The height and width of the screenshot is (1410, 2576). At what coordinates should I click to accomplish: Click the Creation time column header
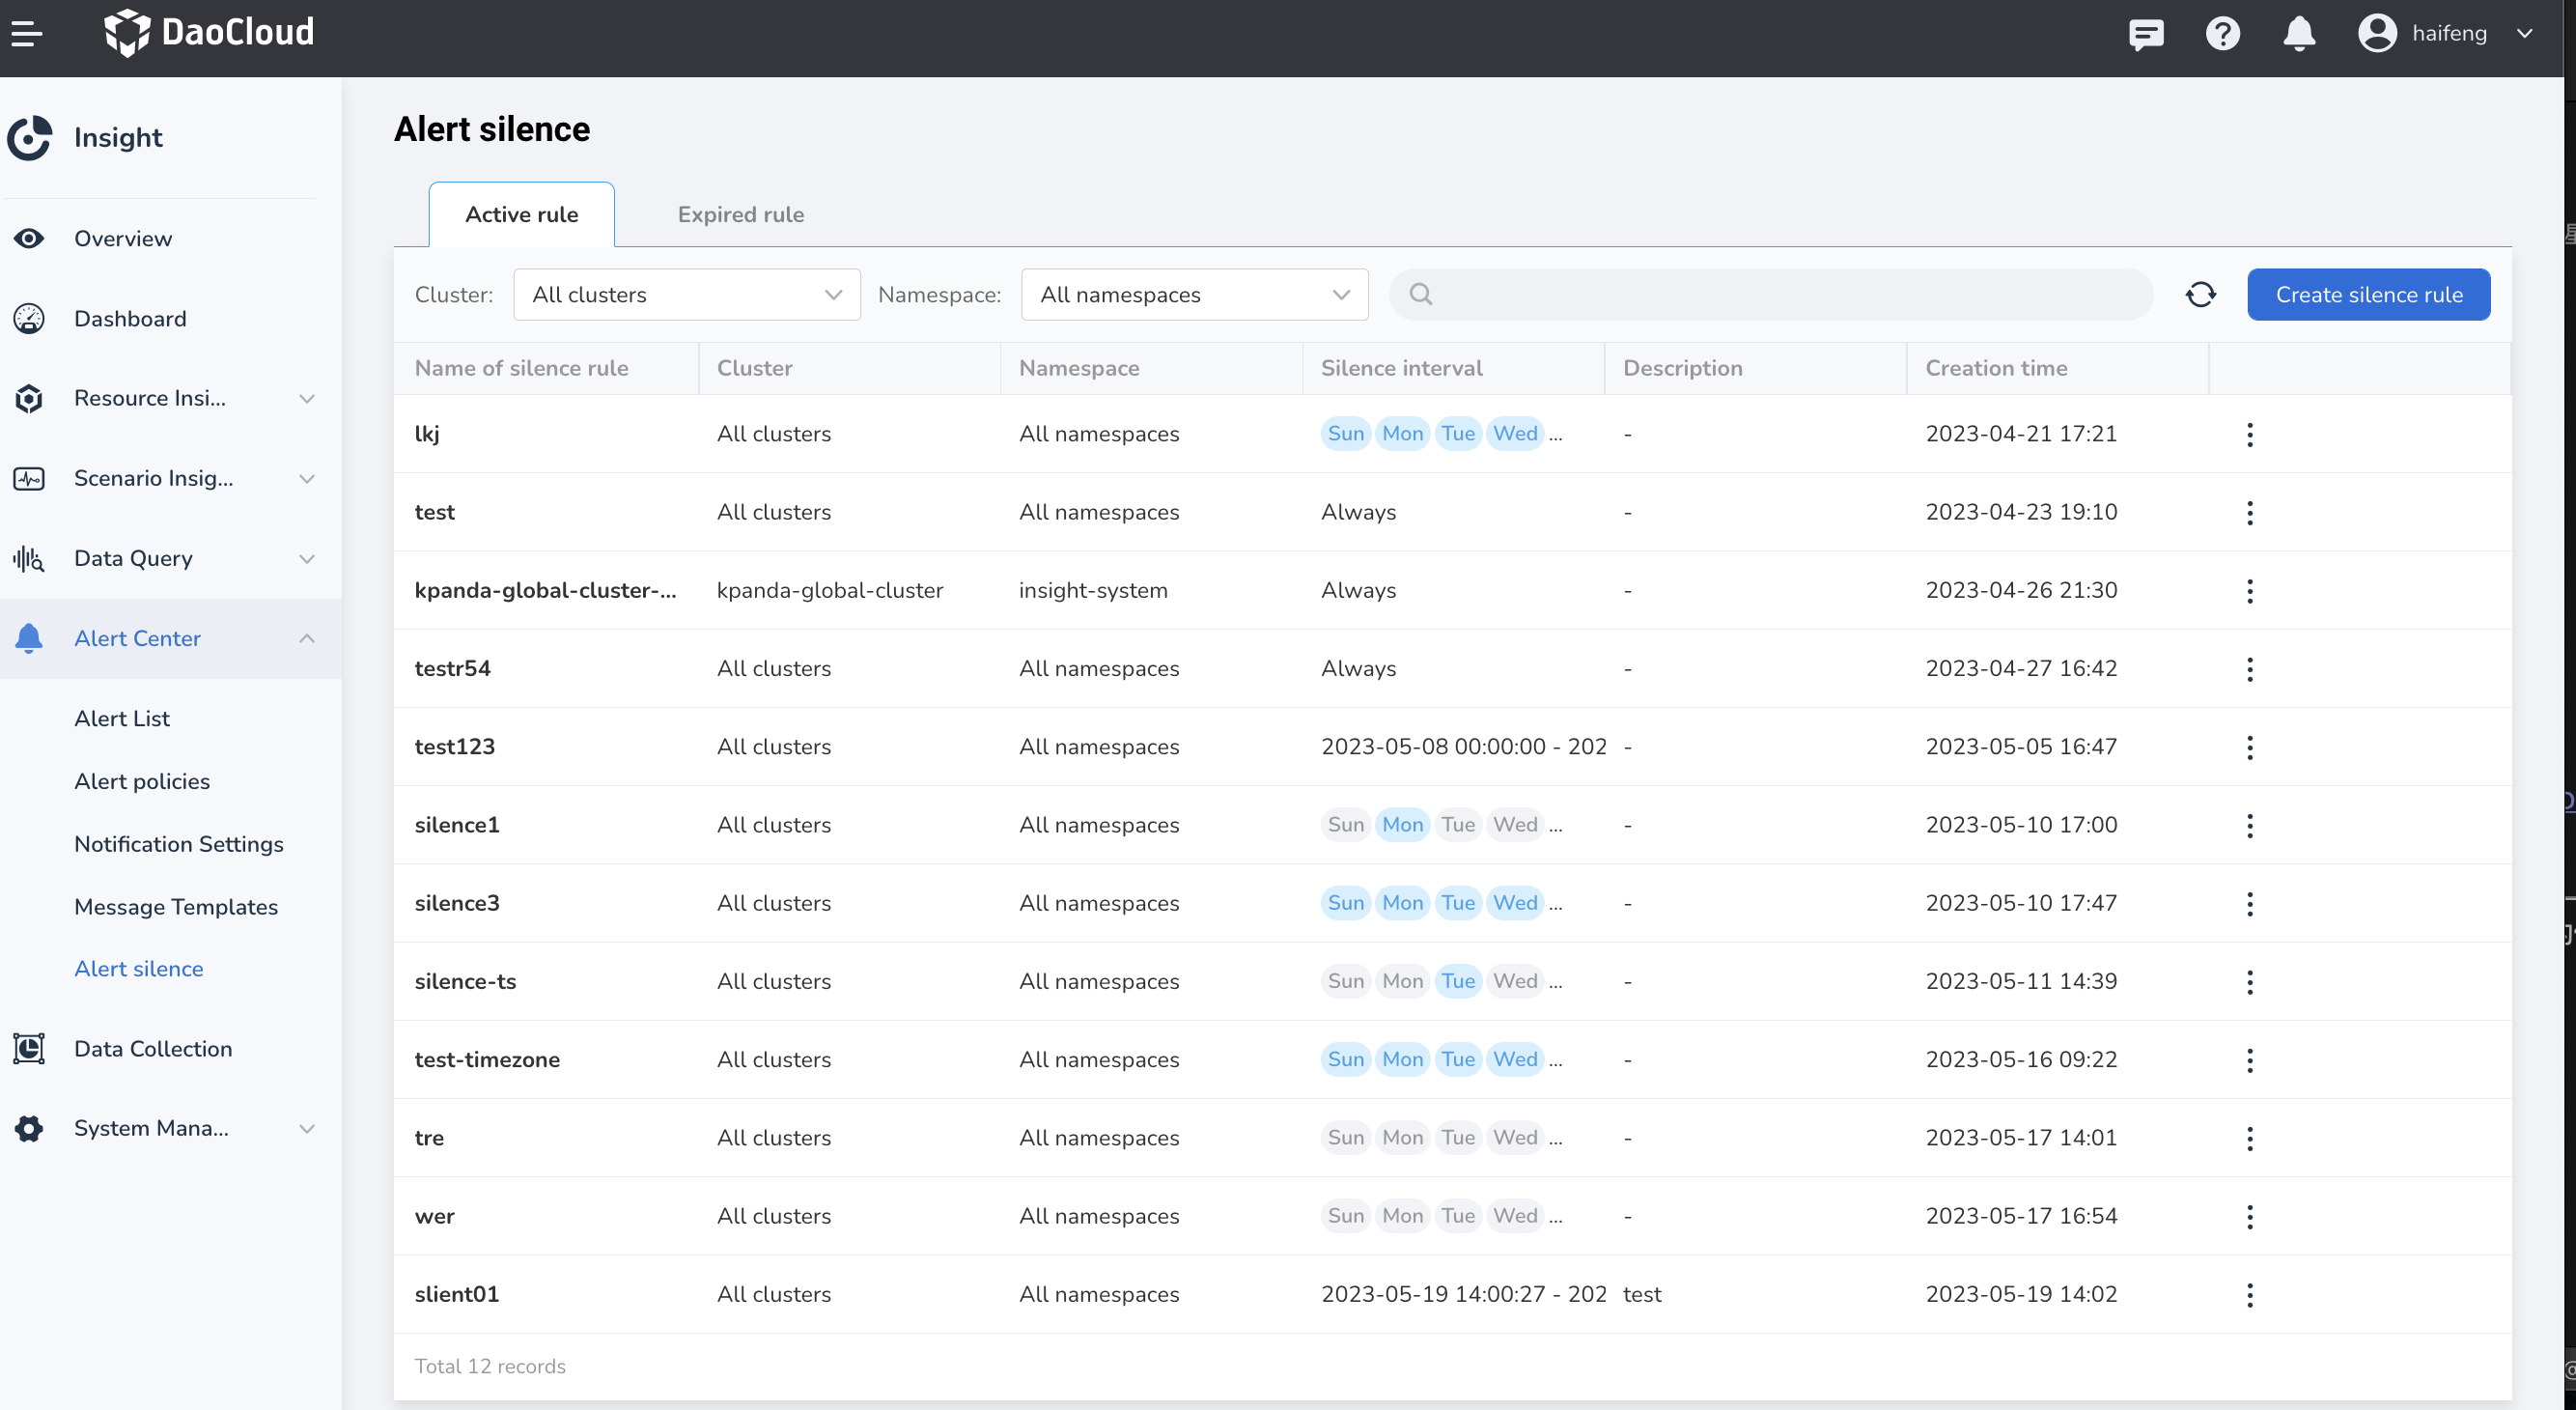(x=1996, y=368)
